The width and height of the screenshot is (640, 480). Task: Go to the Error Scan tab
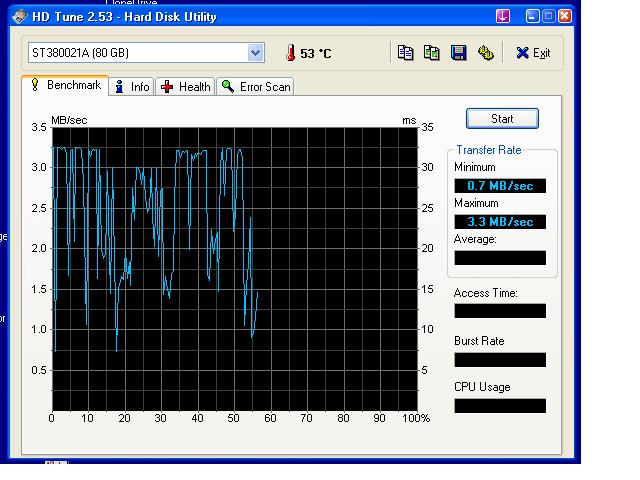tap(256, 87)
